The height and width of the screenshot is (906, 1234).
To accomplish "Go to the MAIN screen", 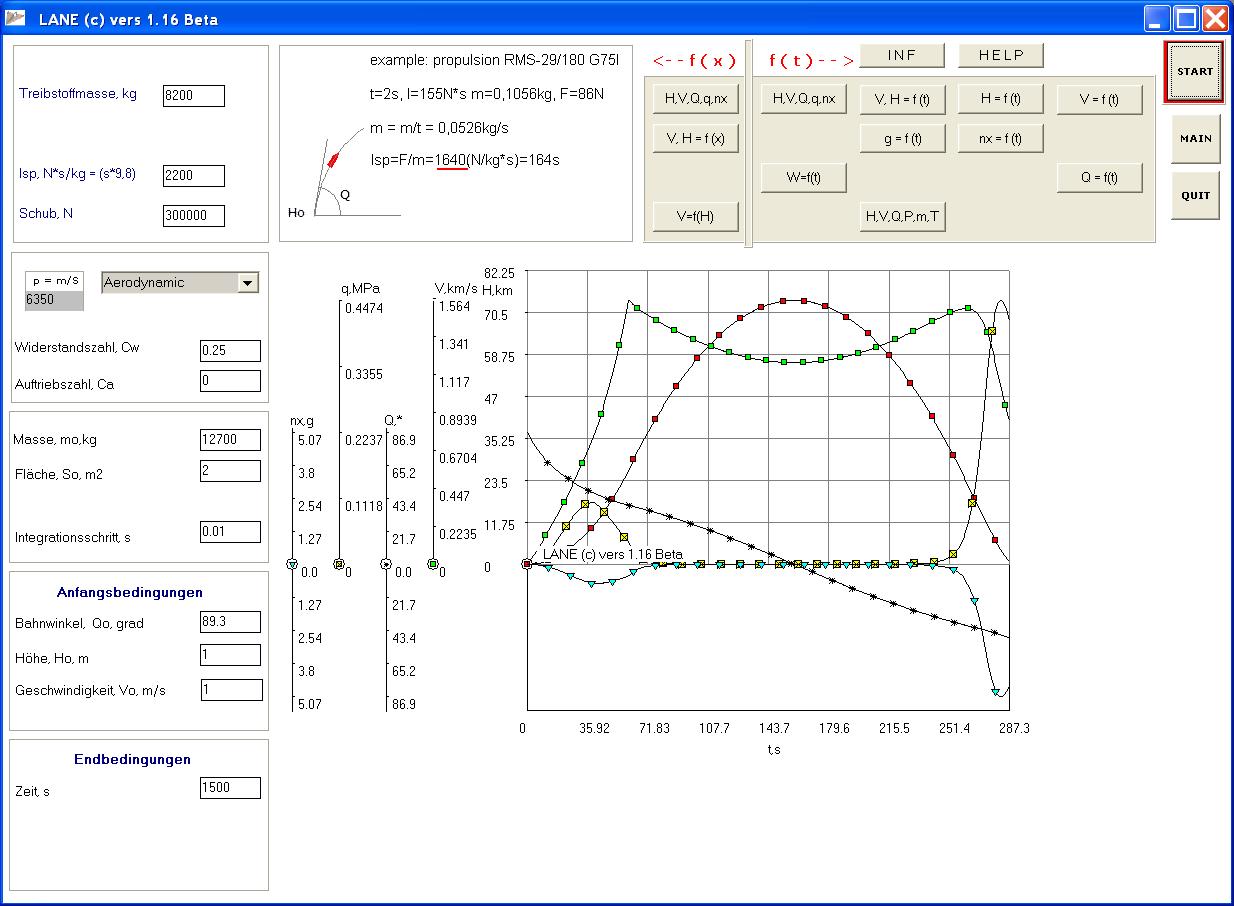I will pyautogui.click(x=1195, y=139).
